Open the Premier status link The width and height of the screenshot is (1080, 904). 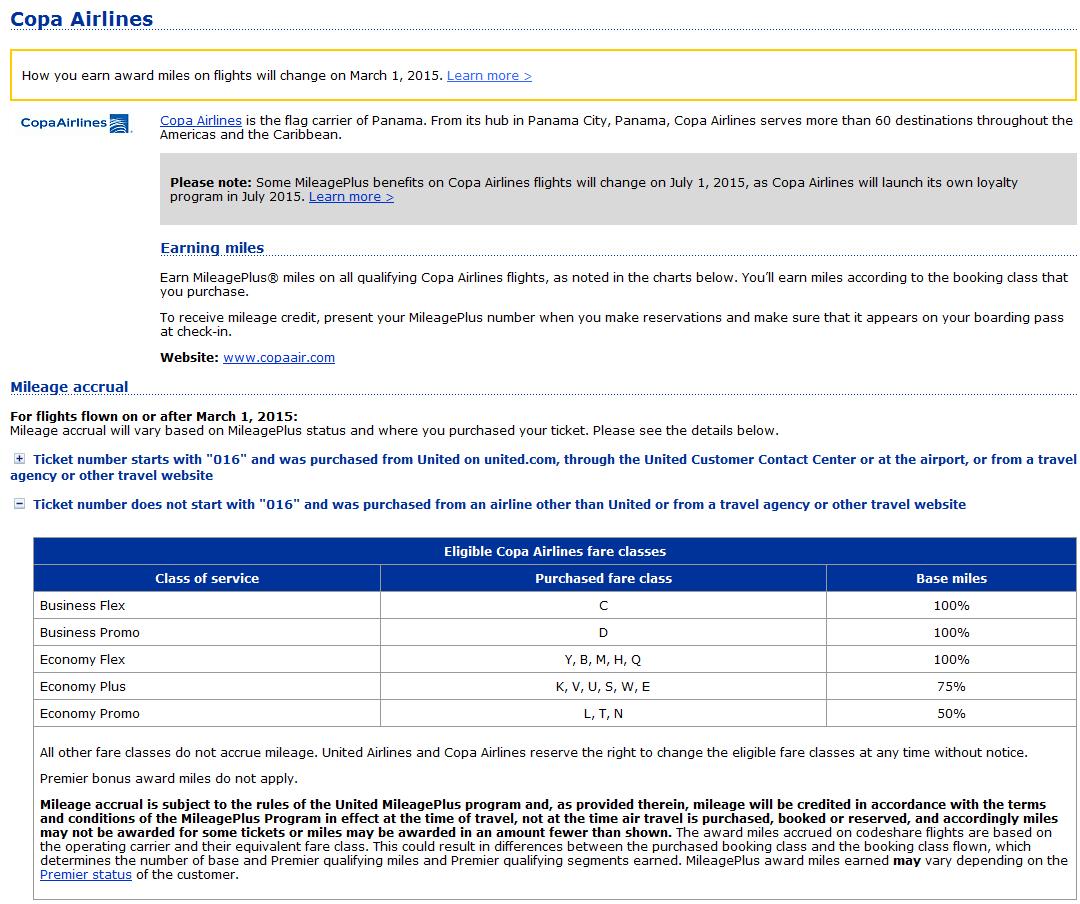coord(85,875)
